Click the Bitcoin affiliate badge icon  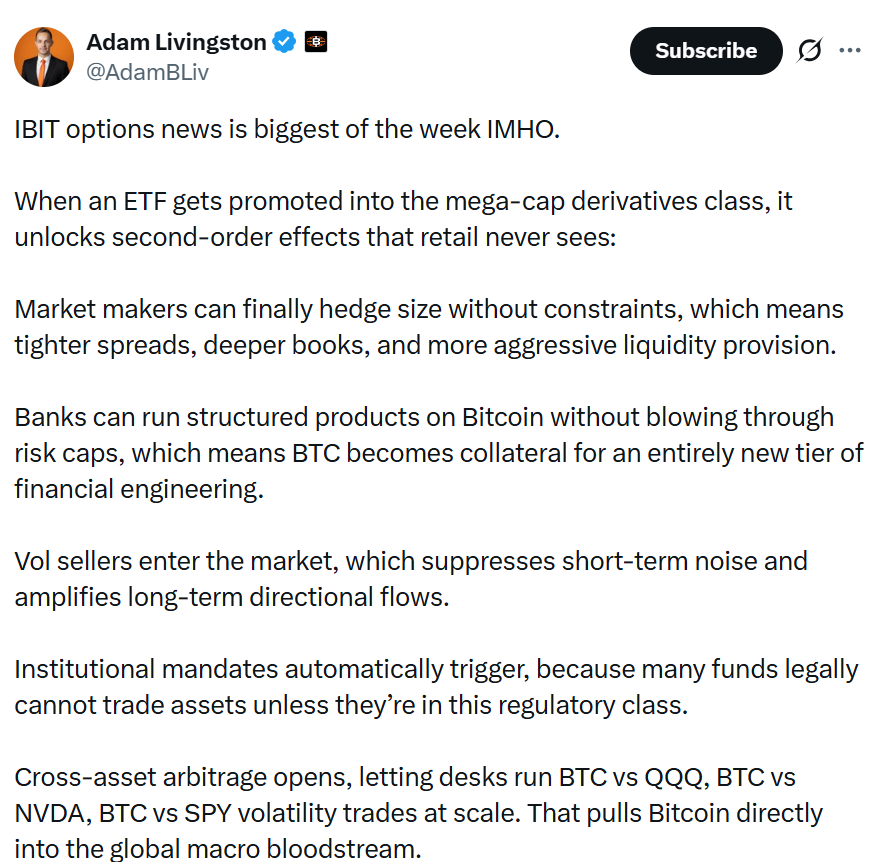point(318,42)
